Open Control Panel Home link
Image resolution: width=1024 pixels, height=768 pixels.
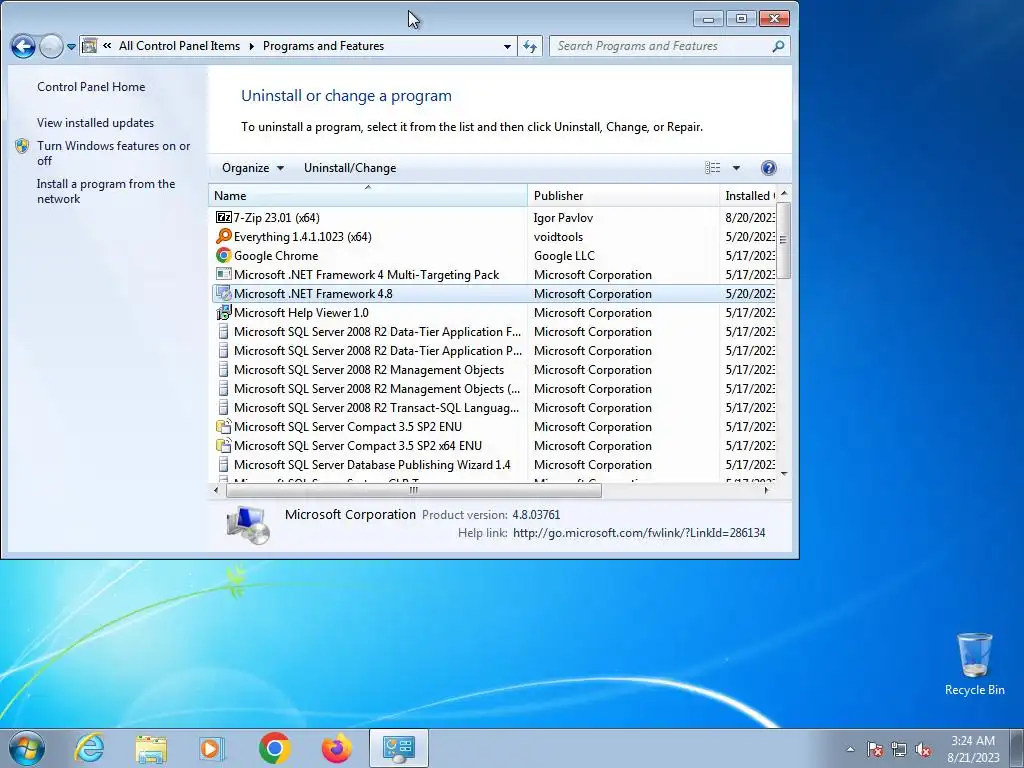pyautogui.click(x=91, y=87)
